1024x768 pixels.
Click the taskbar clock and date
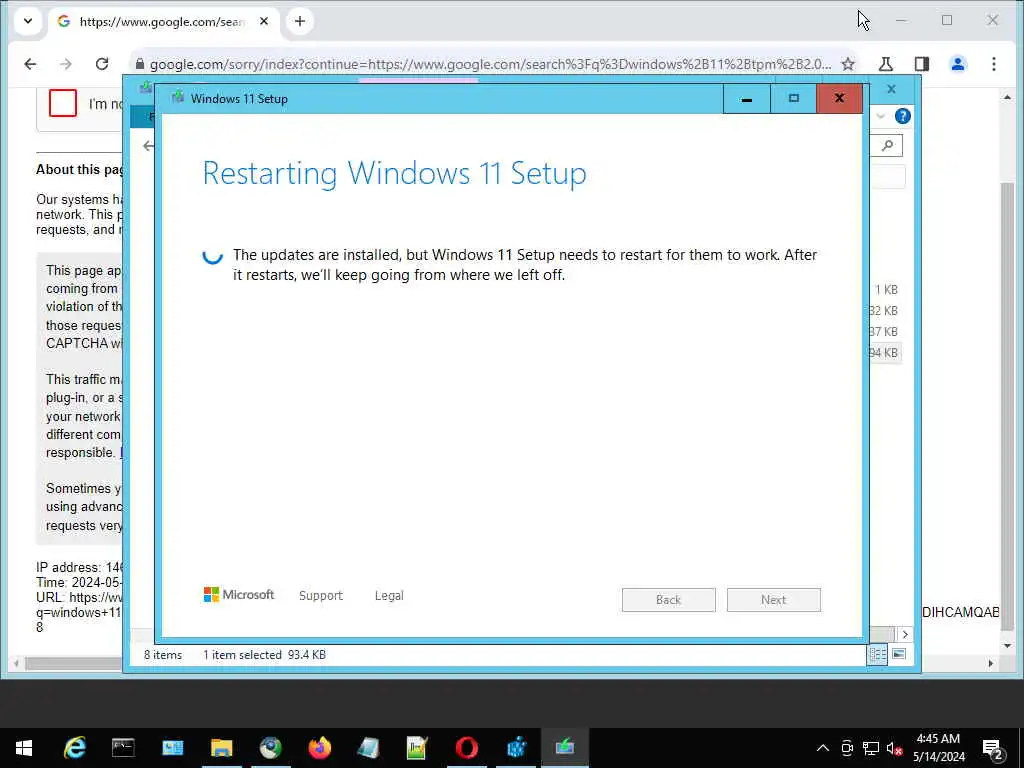point(938,748)
